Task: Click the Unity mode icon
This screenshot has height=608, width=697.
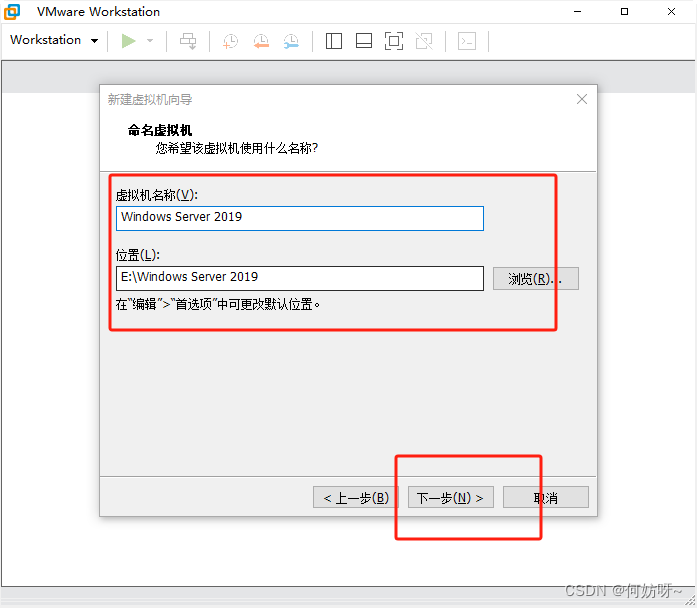Action: [424, 41]
